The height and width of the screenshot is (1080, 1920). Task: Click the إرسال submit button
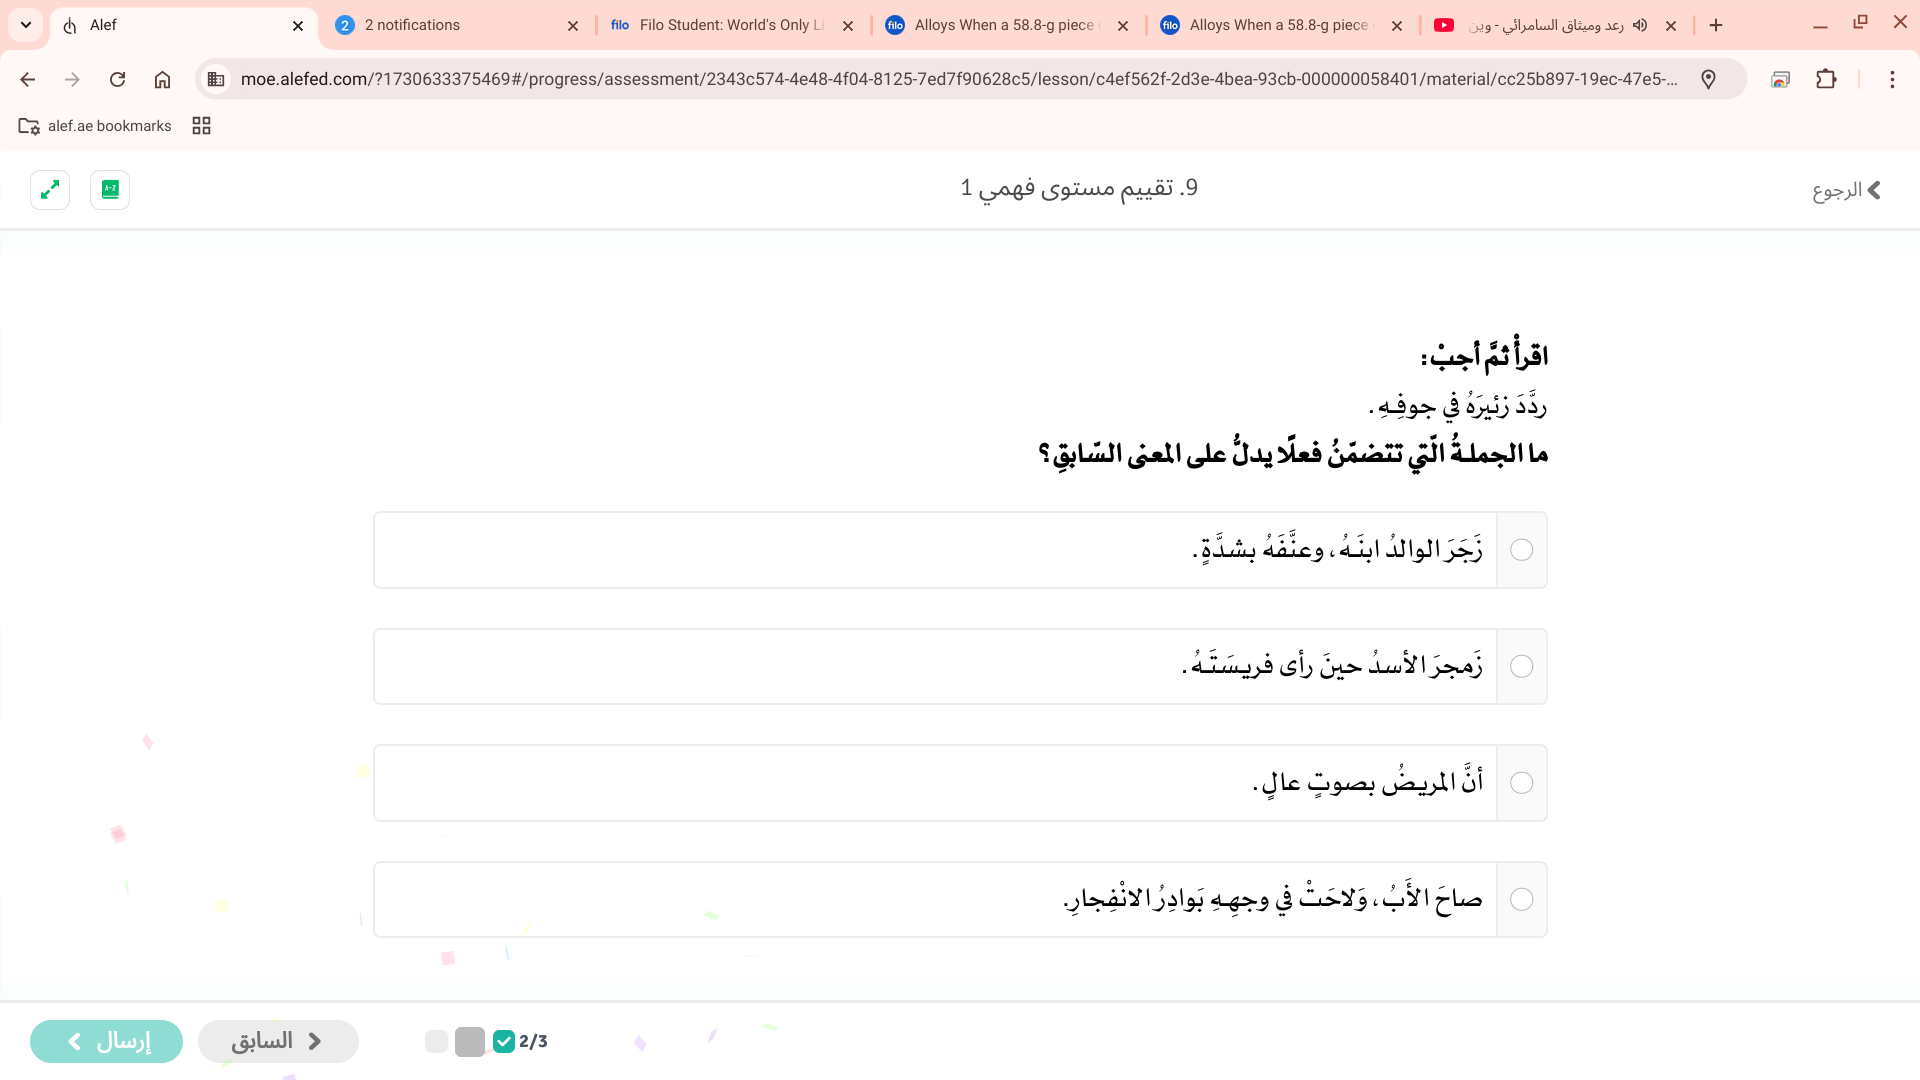107,1041
